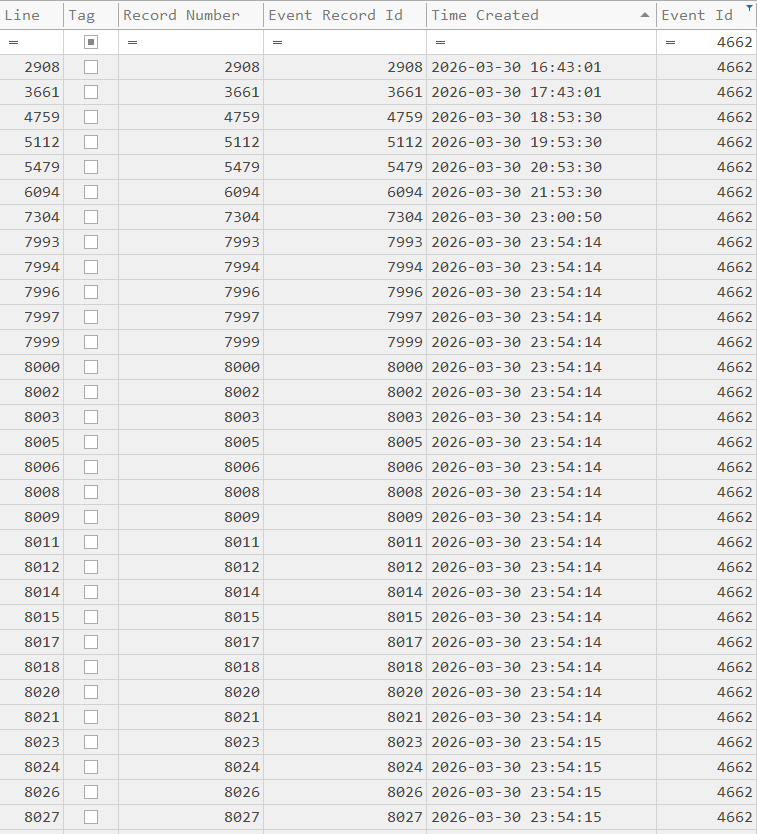
Task: Click Event Record Id cell 8009
Action: 345,517
